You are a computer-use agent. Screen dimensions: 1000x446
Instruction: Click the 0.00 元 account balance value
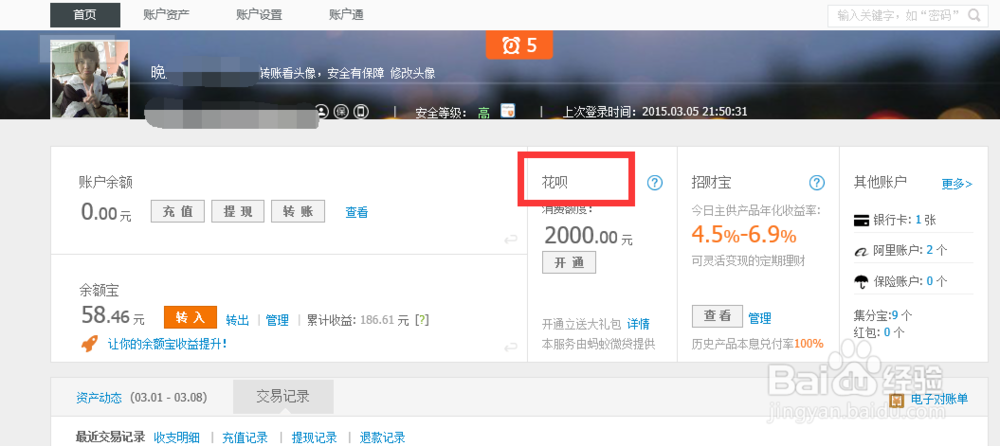(x=107, y=212)
